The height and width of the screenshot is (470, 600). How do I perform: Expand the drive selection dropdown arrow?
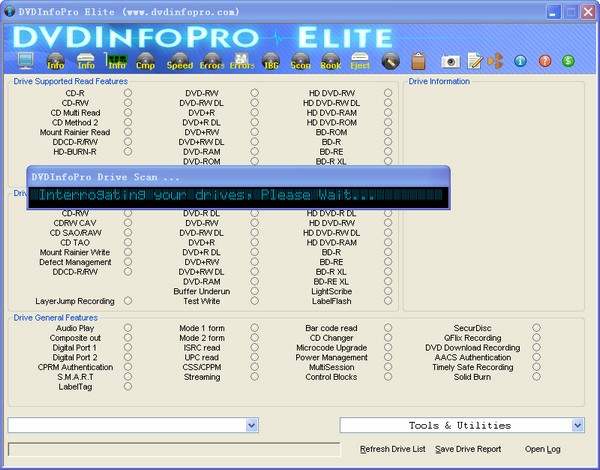pyautogui.click(x=251, y=425)
